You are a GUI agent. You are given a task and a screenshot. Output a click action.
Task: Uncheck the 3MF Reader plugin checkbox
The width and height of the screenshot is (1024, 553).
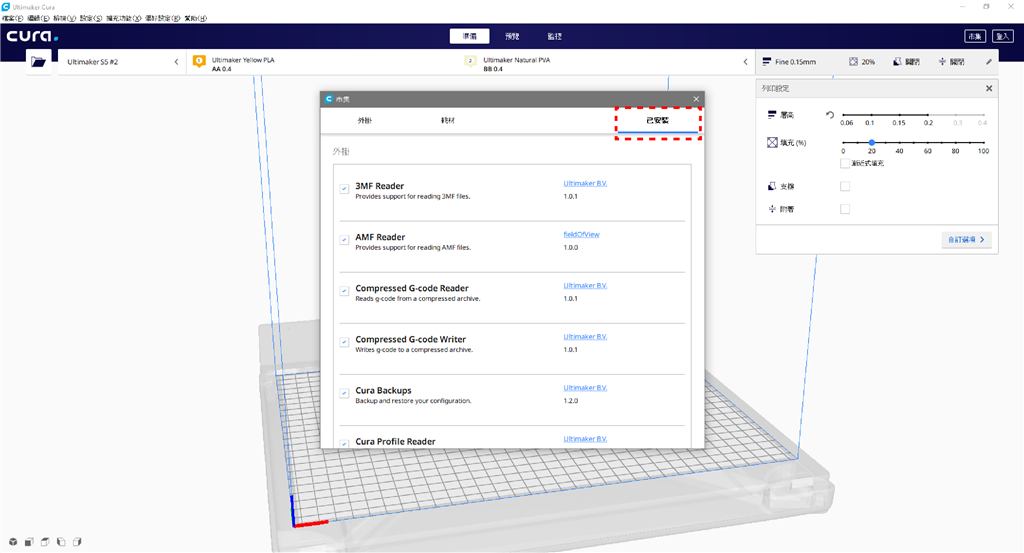click(344, 188)
